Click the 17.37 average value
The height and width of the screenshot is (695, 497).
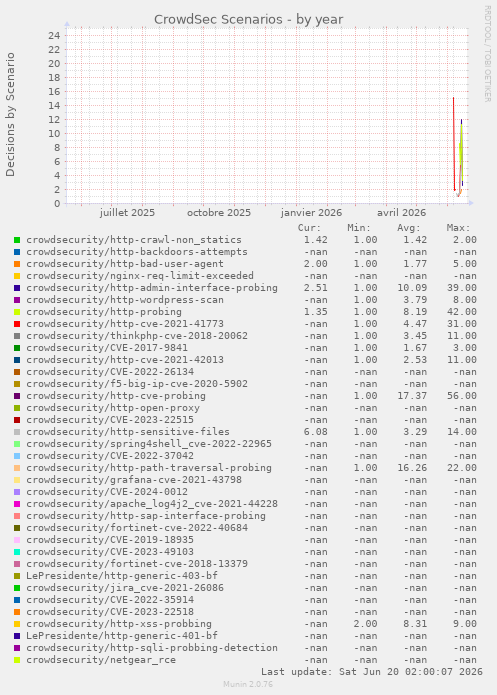pyautogui.click(x=412, y=396)
